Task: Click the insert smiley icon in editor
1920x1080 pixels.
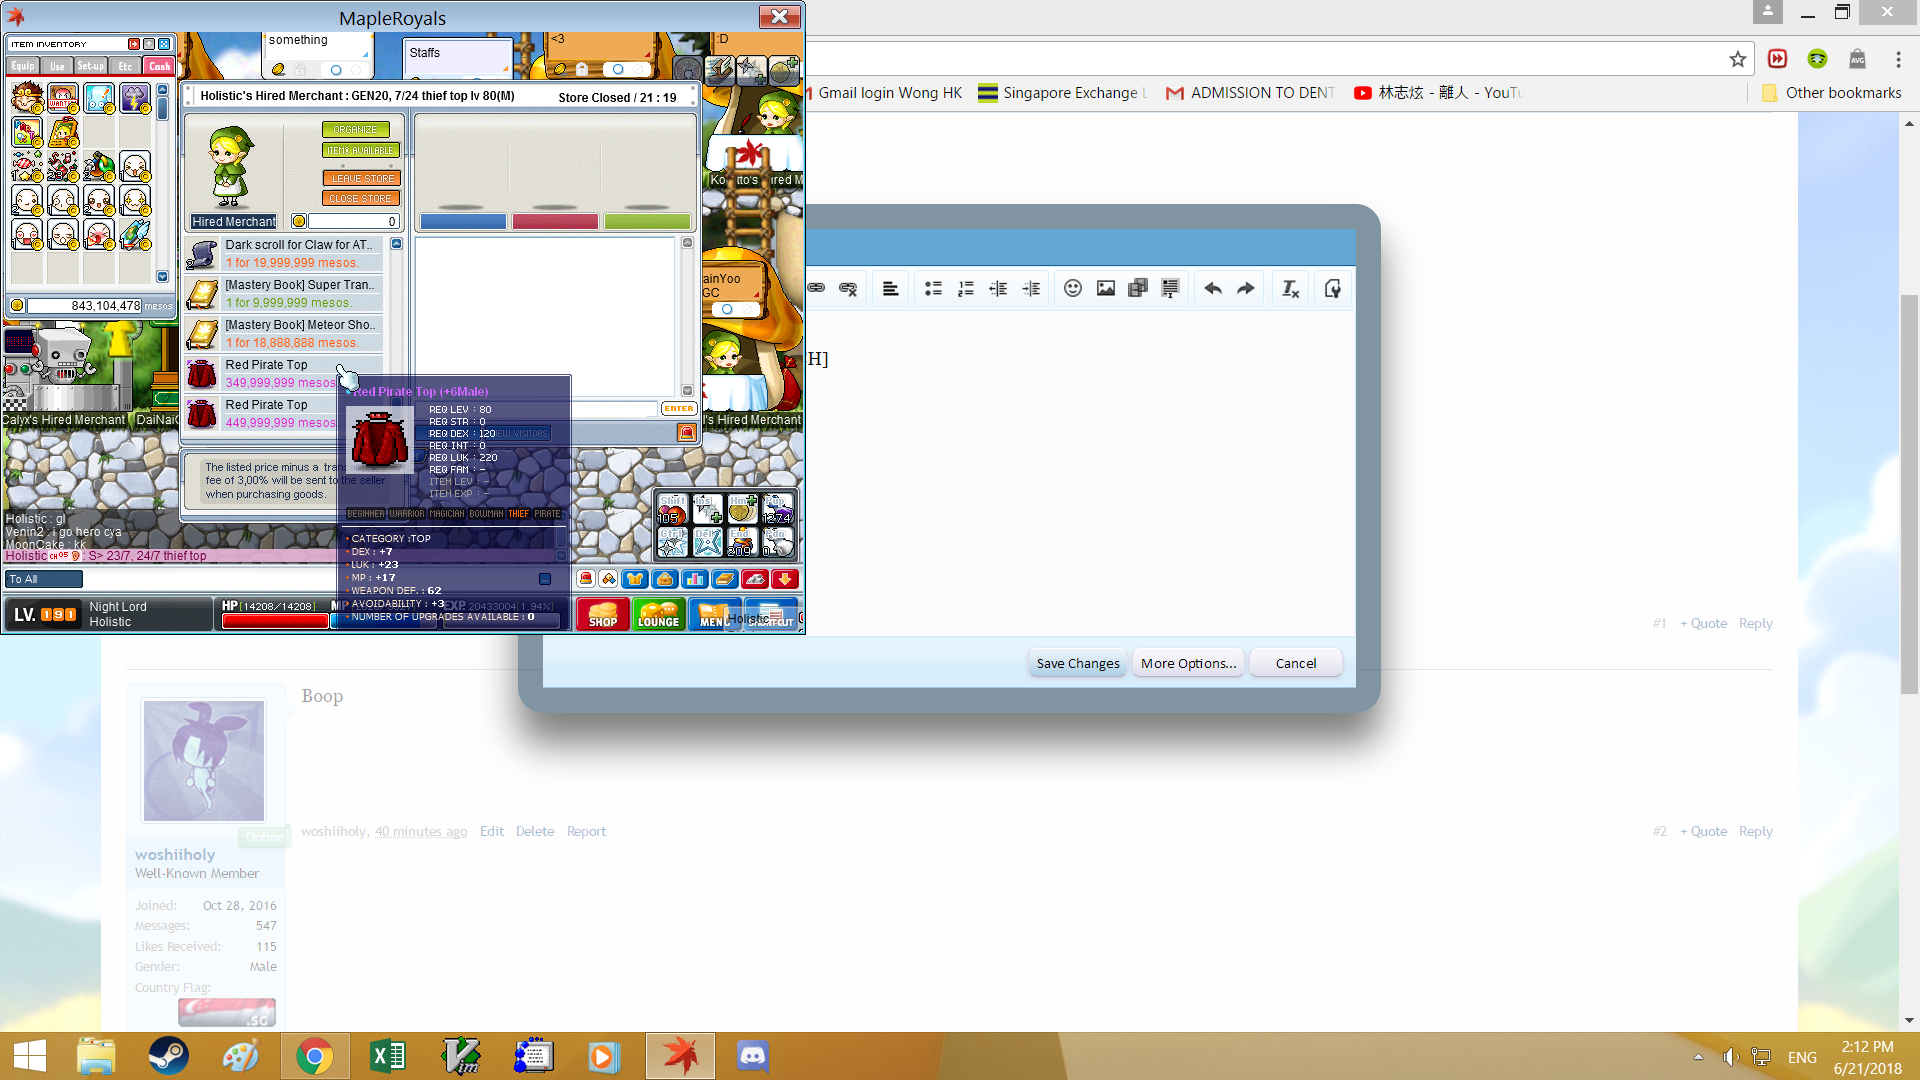Action: tap(1073, 289)
